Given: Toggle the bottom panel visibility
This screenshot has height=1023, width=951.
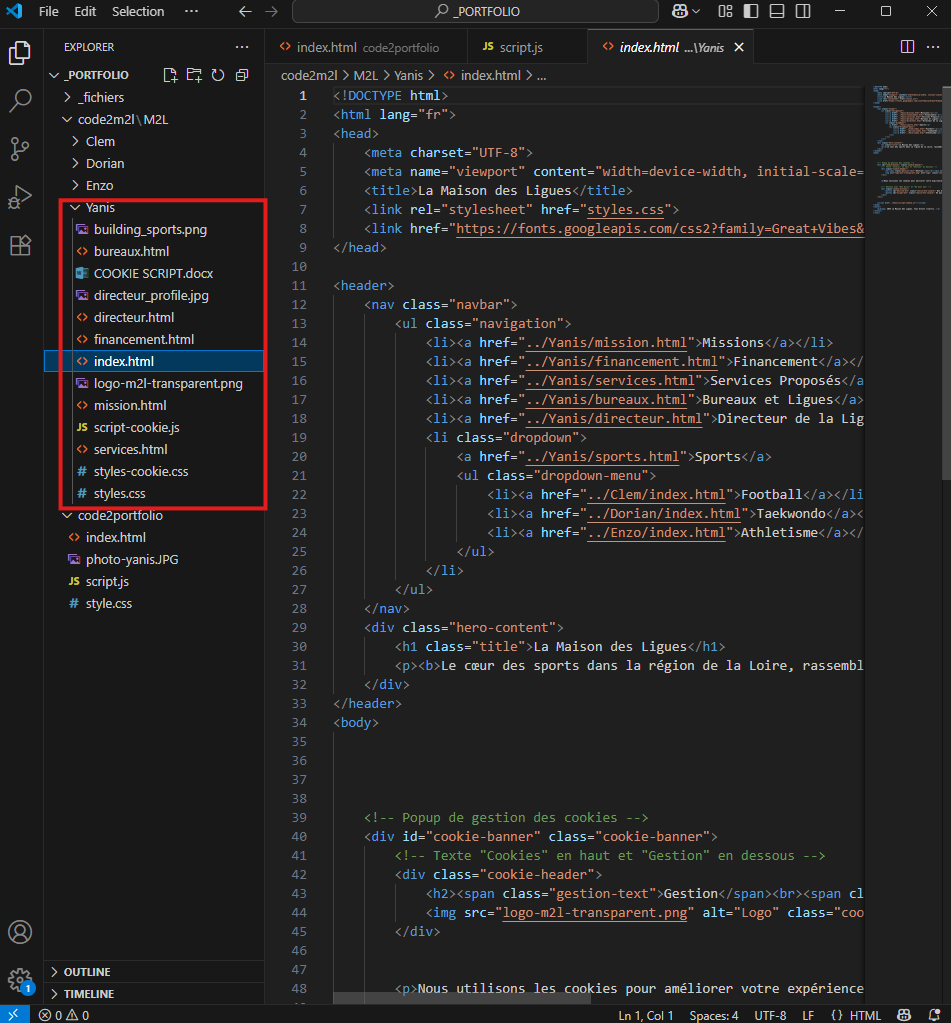Looking at the screenshot, I should coord(777,11).
